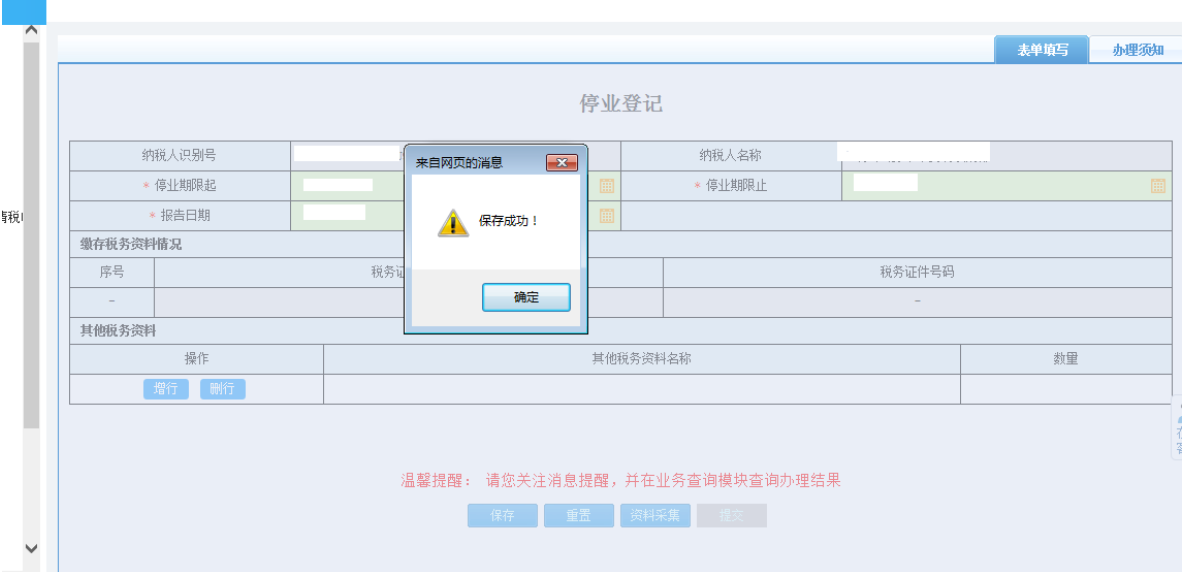
Task: Click the left scrollbar down arrow
Action: pos(30,548)
